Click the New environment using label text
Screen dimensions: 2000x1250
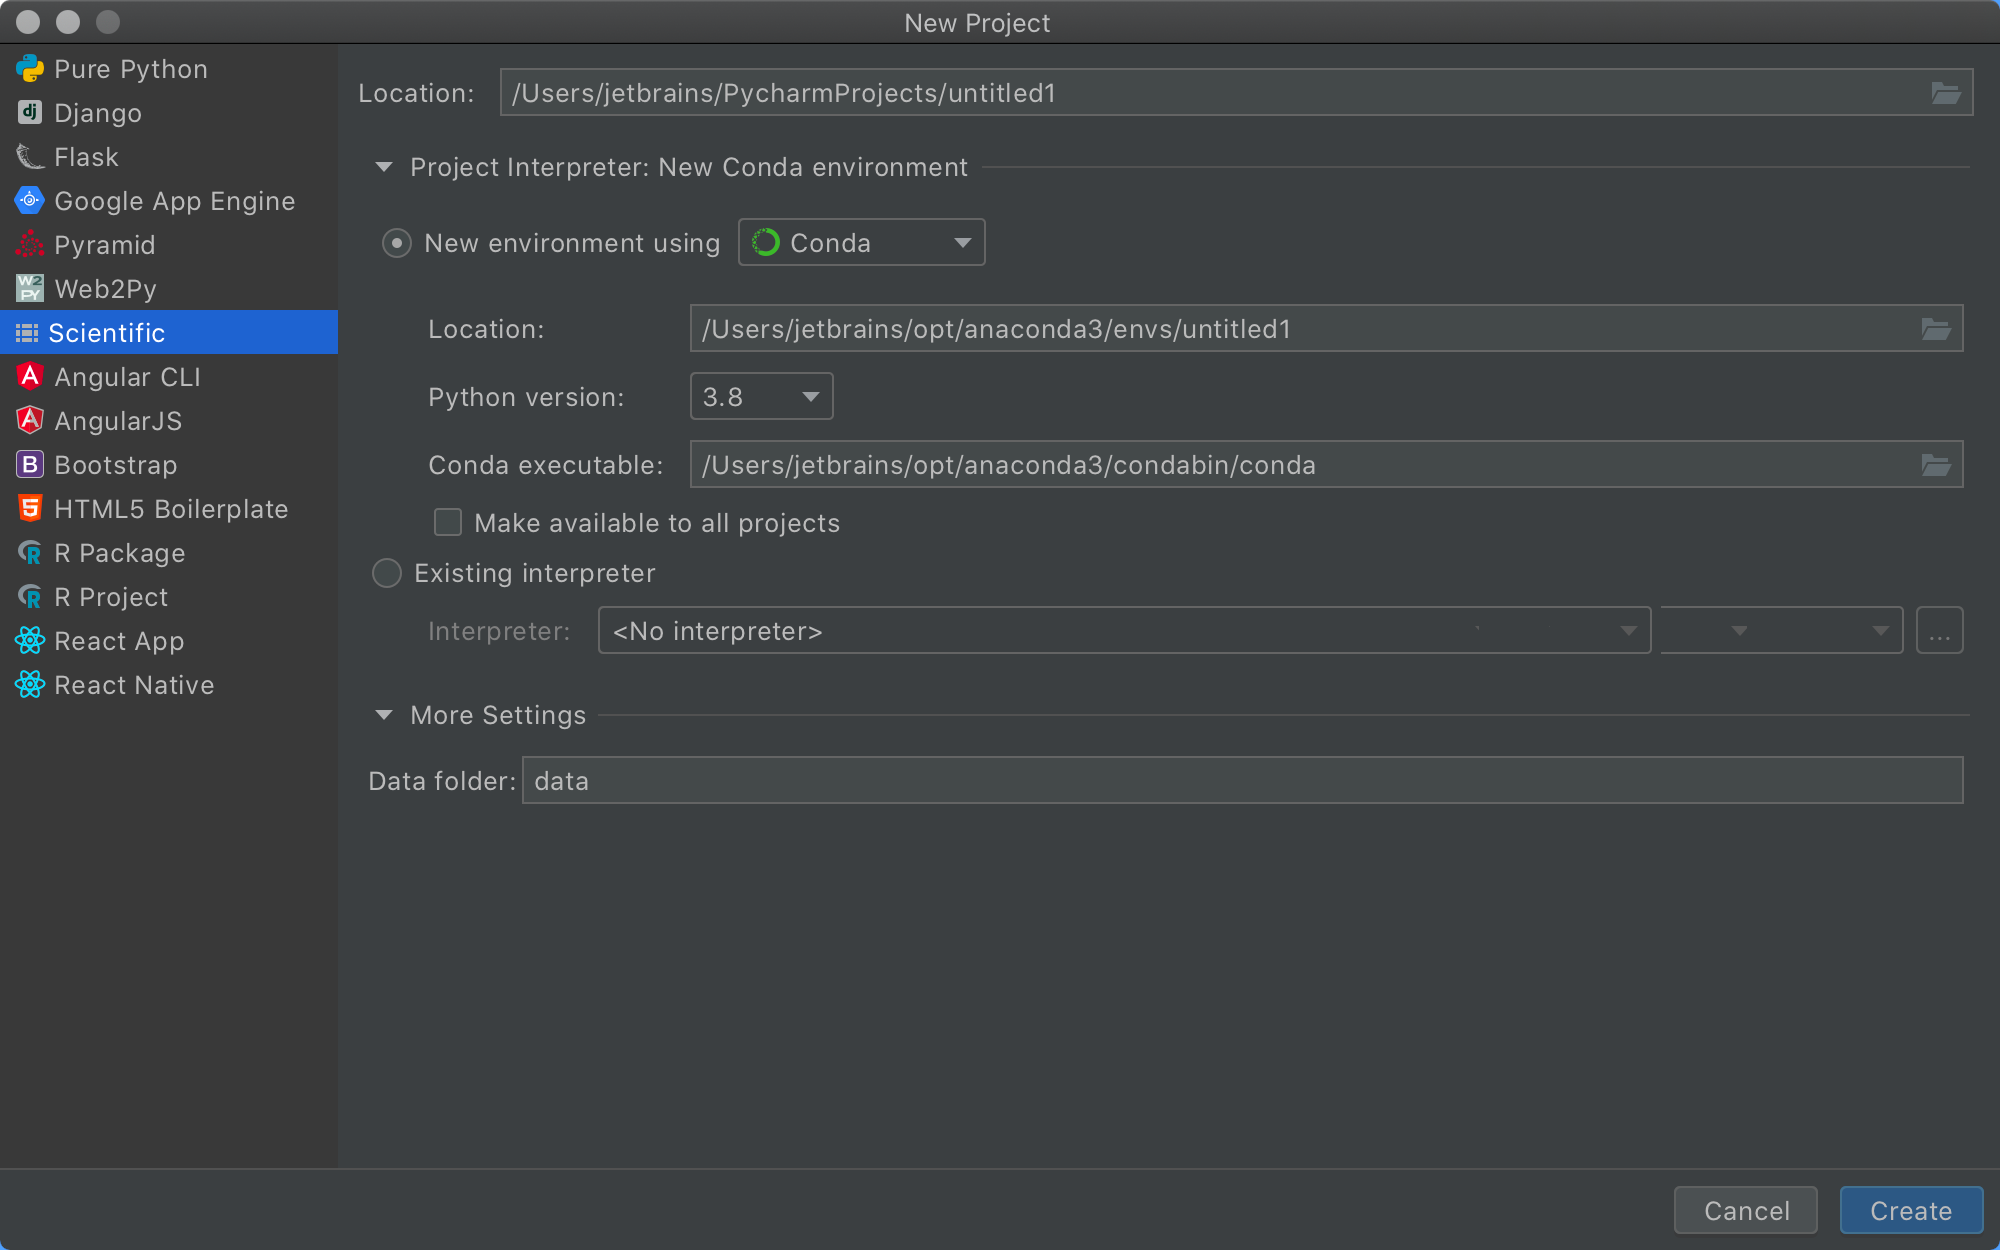572,243
